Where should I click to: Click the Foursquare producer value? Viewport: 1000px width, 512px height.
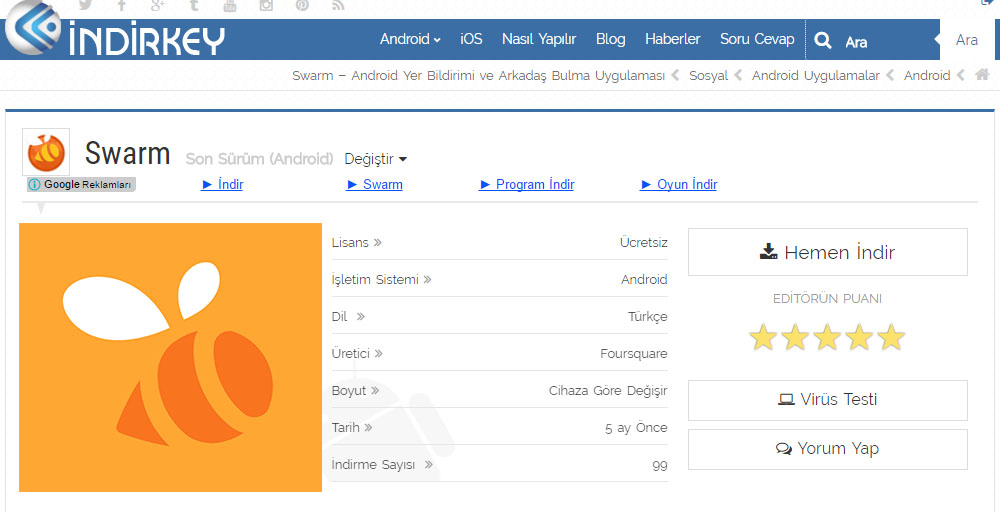pos(634,353)
